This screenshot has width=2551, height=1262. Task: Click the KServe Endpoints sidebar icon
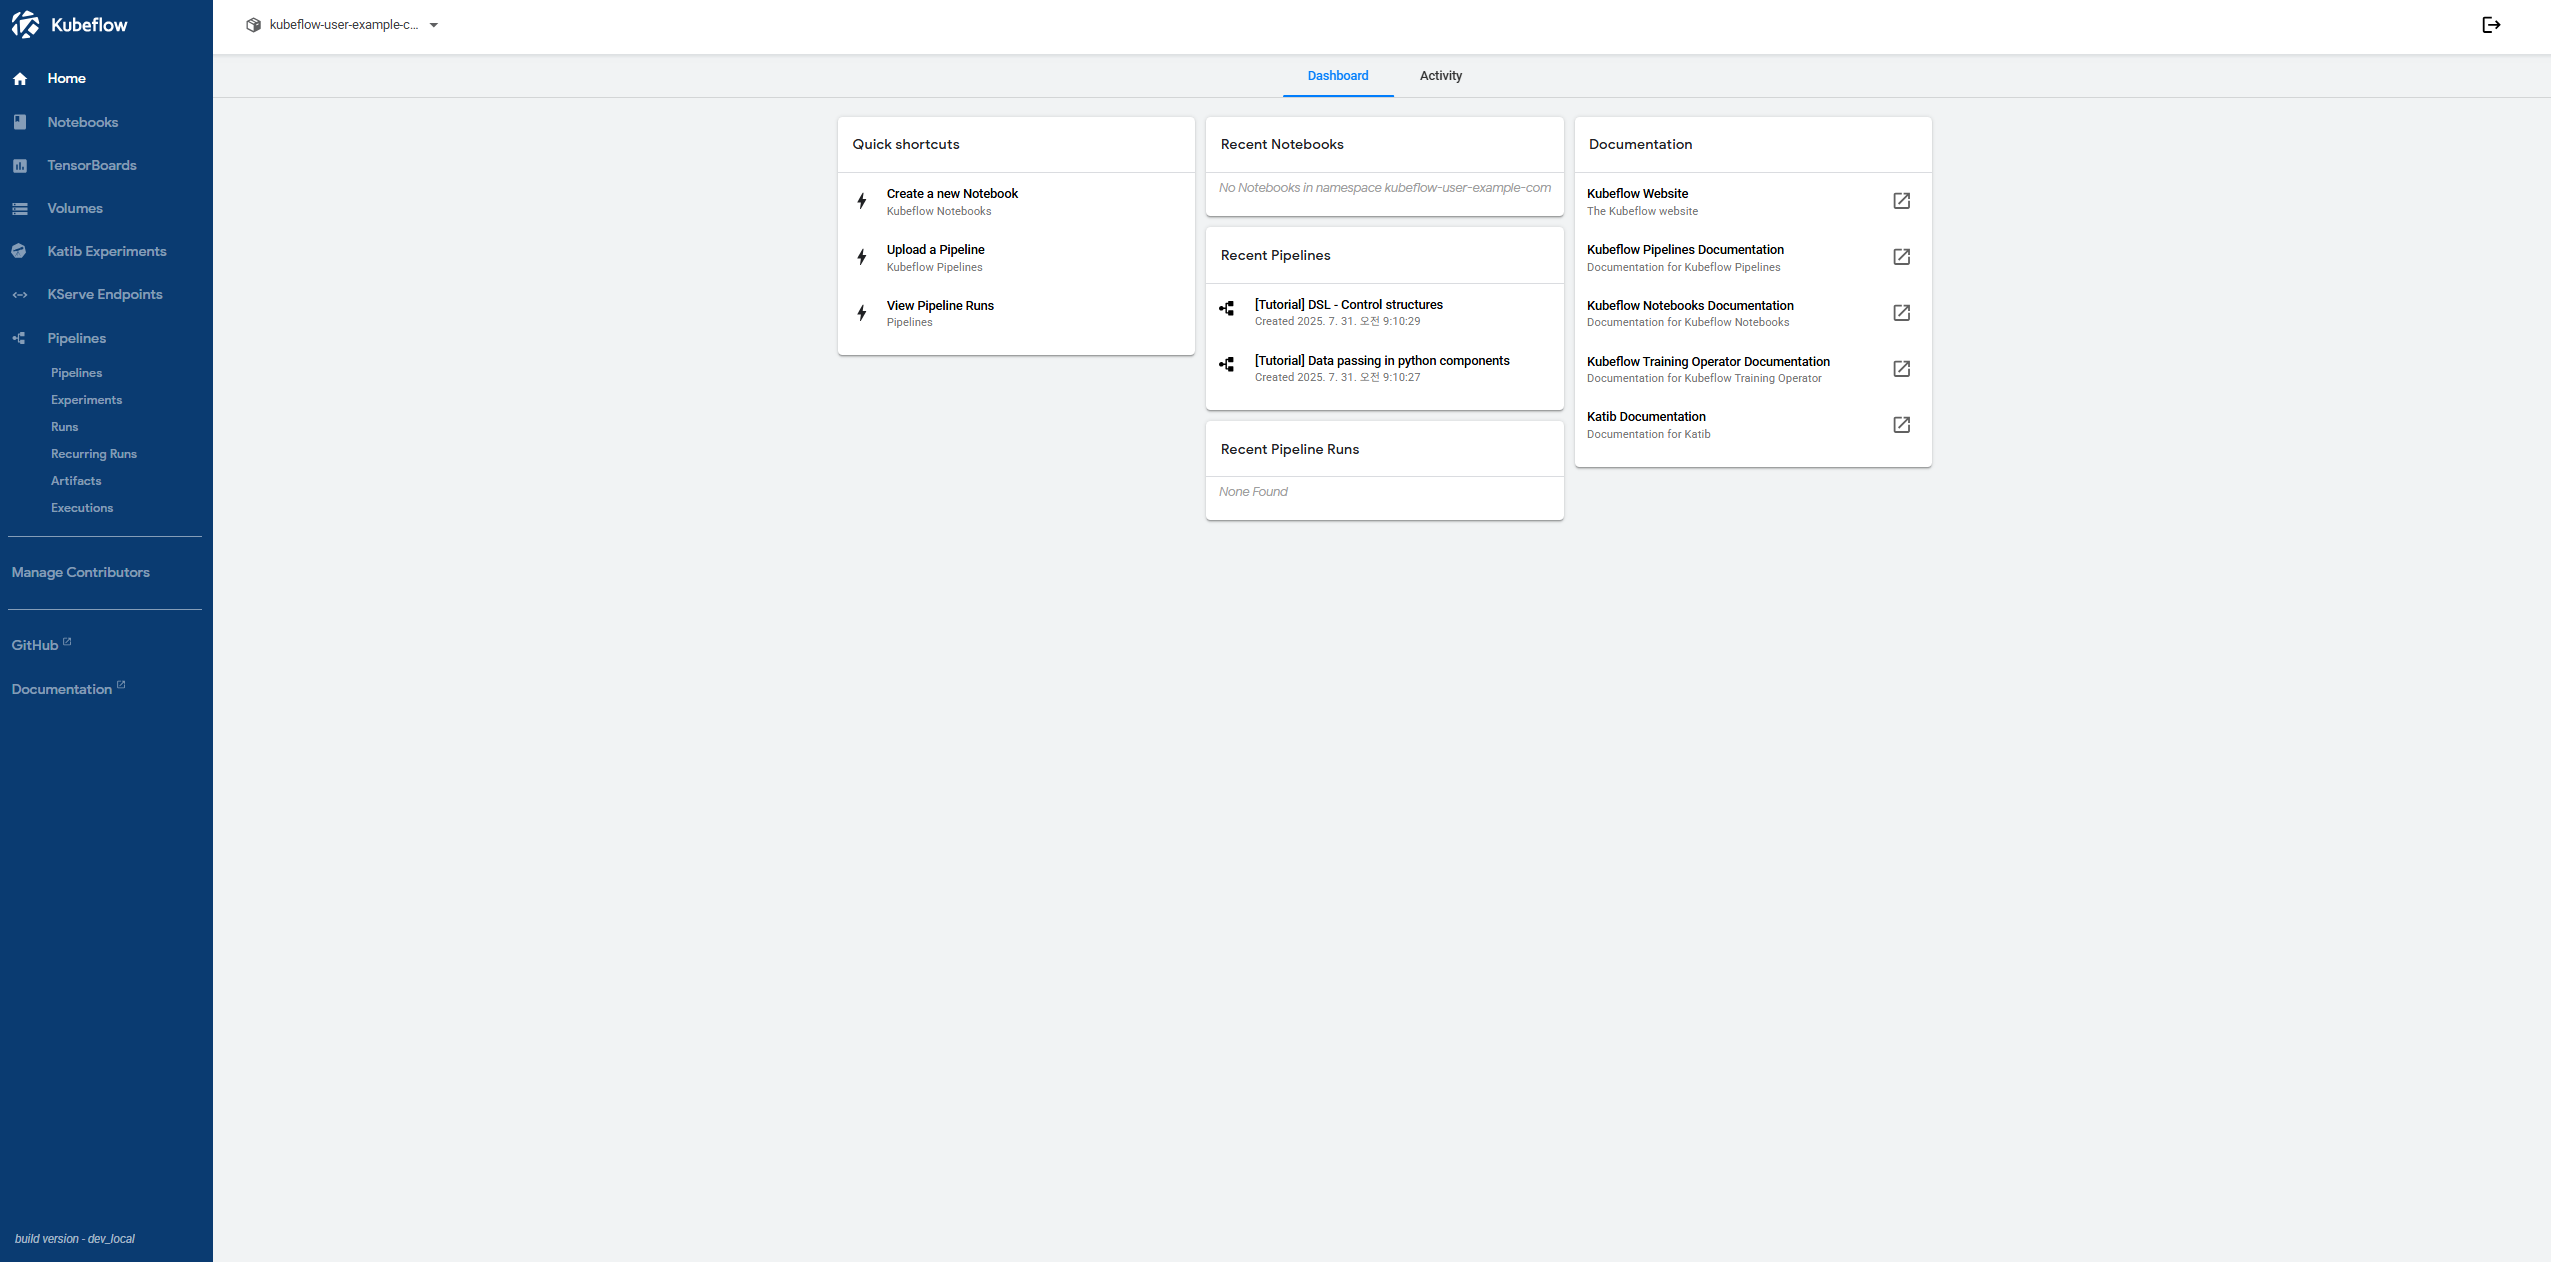coord(20,295)
